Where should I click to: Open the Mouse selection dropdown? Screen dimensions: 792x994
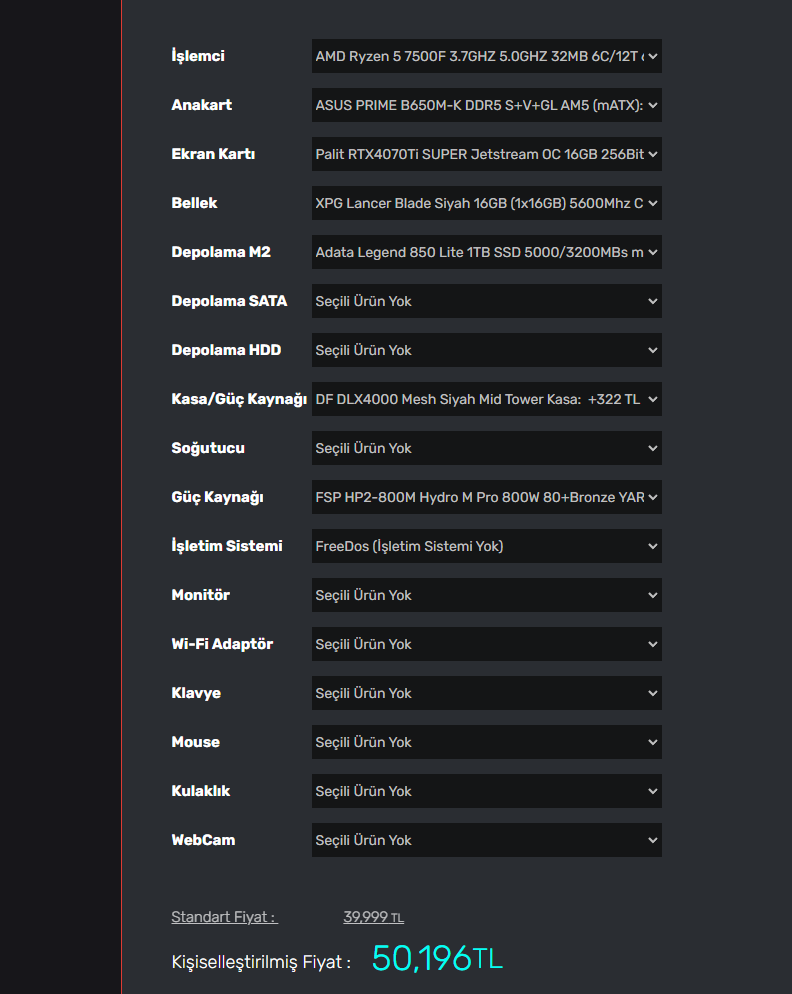point(486,742)
